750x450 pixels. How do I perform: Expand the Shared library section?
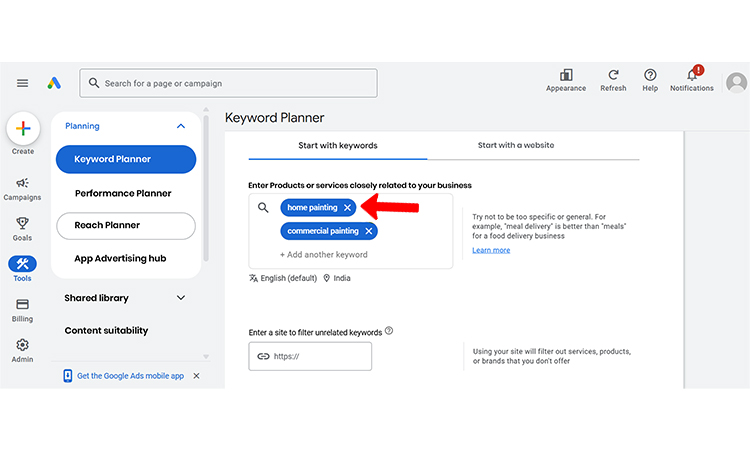(x=181, y=298)
